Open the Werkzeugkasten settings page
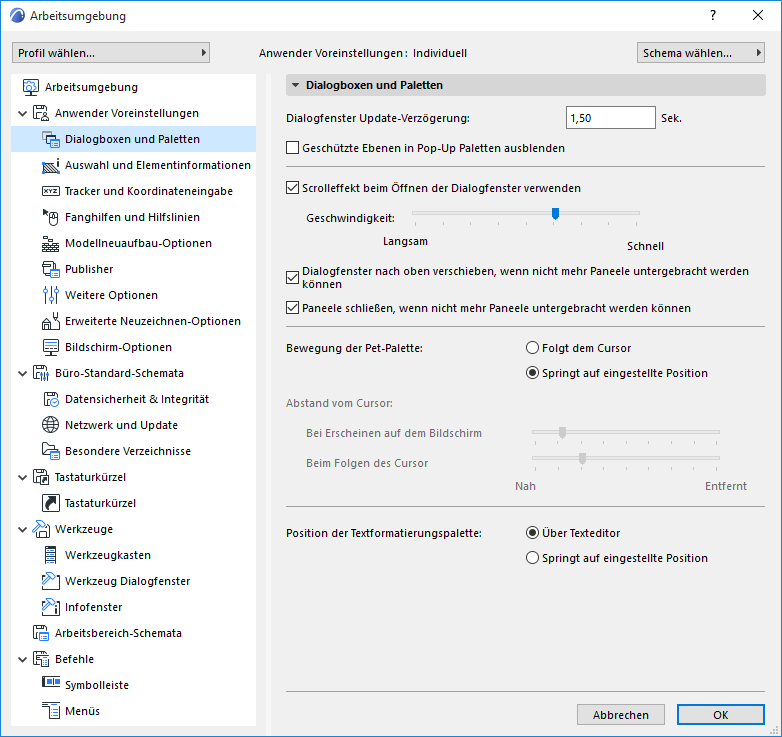The width and height of the screenshot is (782, 737). tap(108, 555)
